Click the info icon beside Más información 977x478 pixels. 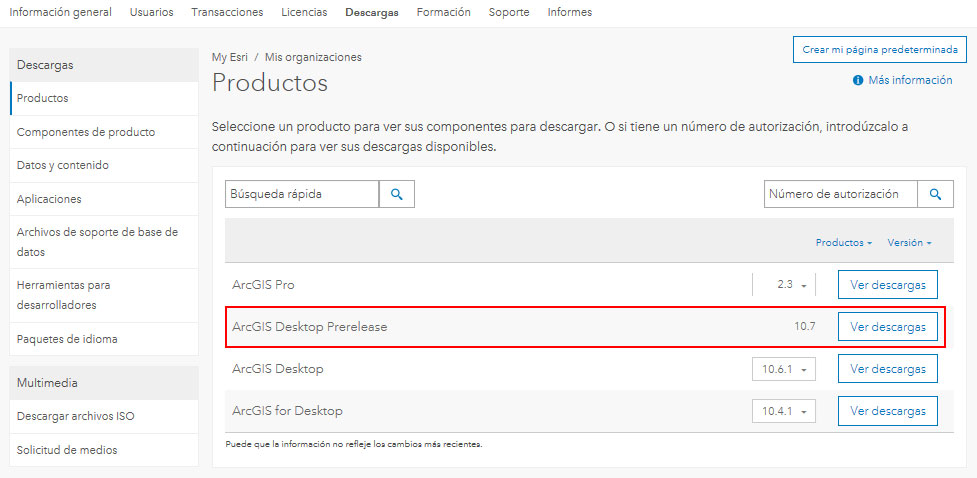tap(858, 80)
